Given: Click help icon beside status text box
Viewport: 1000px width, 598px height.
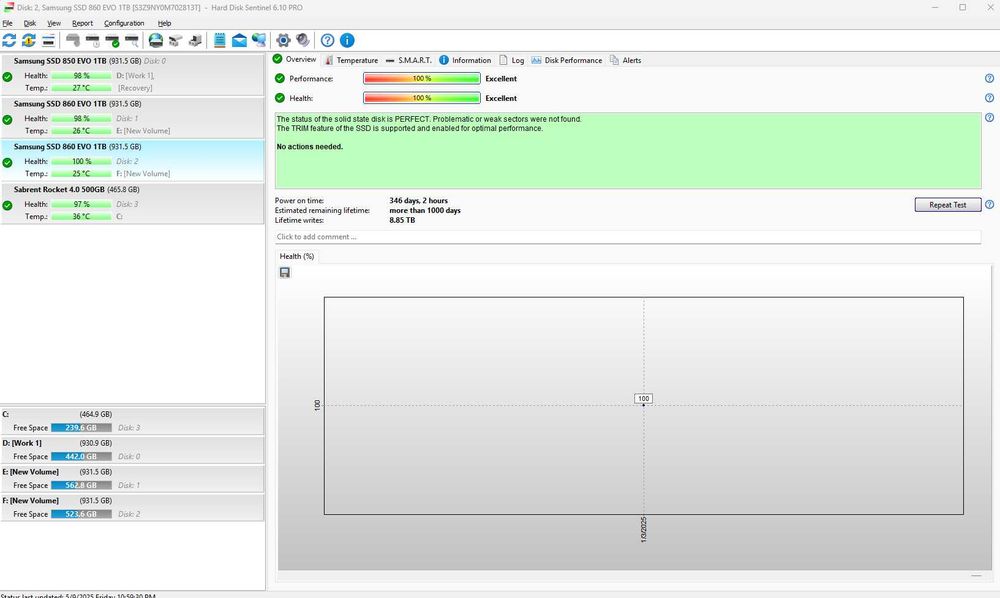Looking at the screenshot, I should [x=989, y=117].
